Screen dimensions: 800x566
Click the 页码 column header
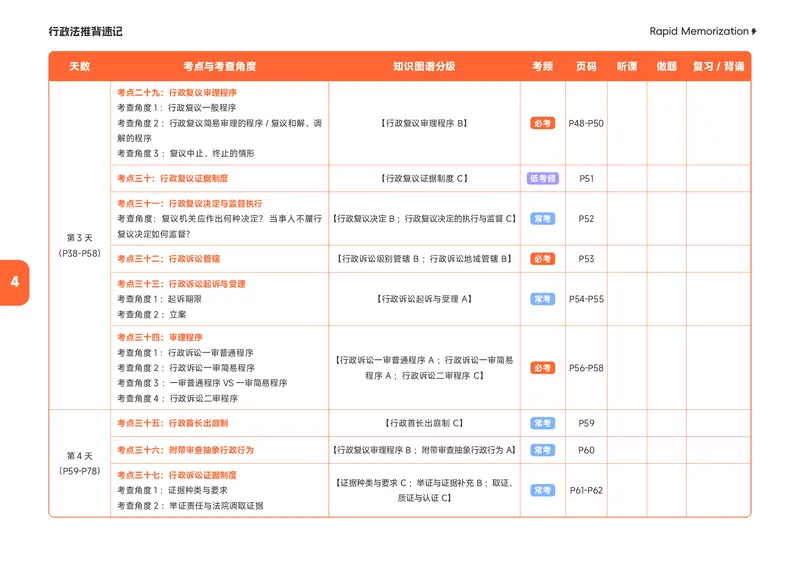tap(586, 66)
